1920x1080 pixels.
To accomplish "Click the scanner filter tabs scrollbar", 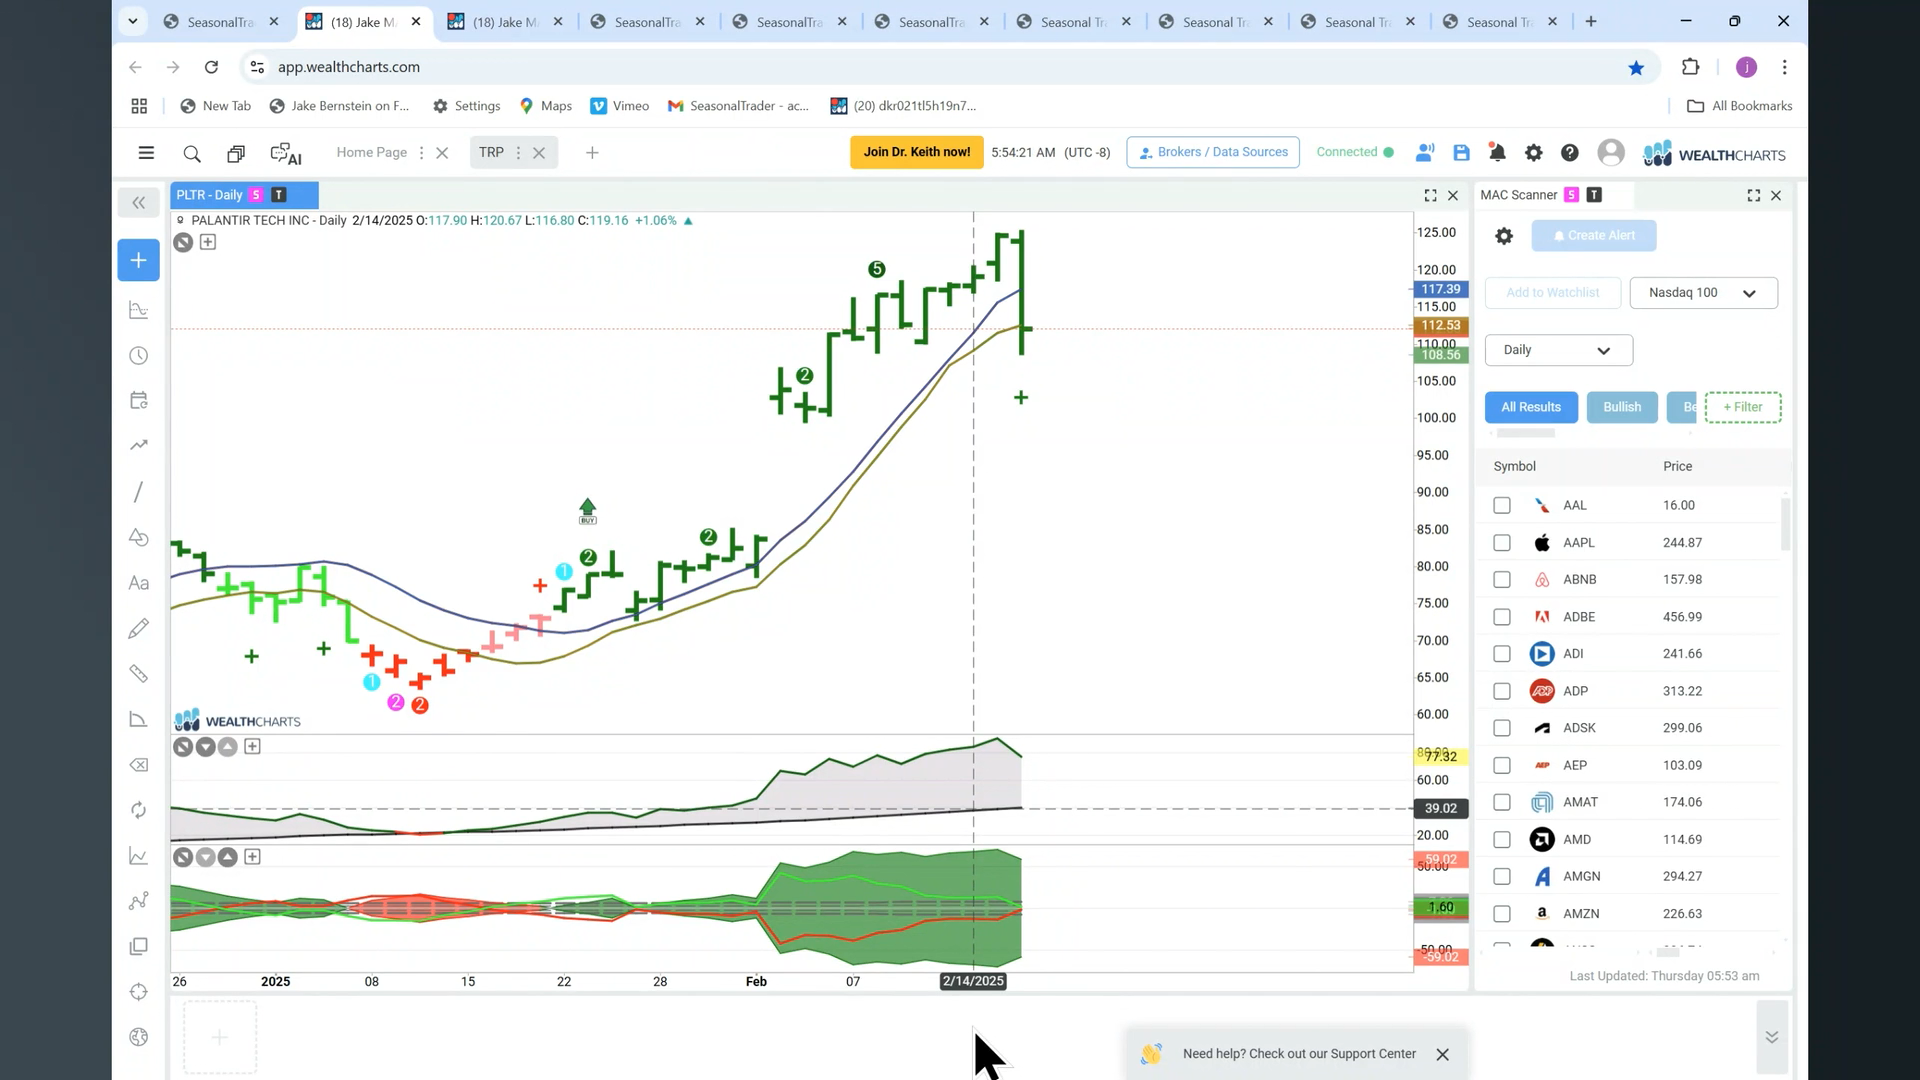I will (1525, 433).
